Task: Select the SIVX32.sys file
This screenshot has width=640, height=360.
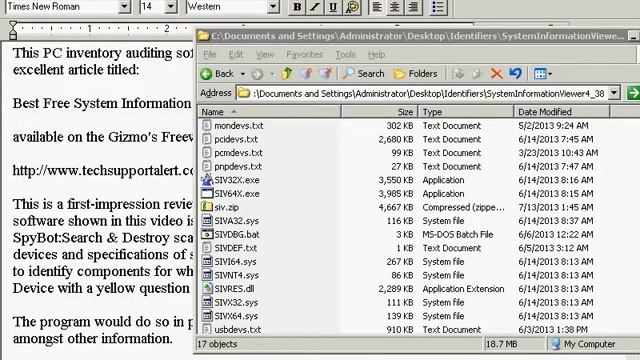Action: pyautogui.click(x=236, y=302)
